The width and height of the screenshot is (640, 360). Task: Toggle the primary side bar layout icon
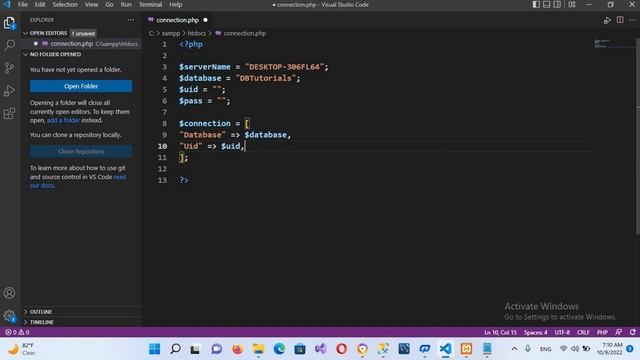click(536, 4)
